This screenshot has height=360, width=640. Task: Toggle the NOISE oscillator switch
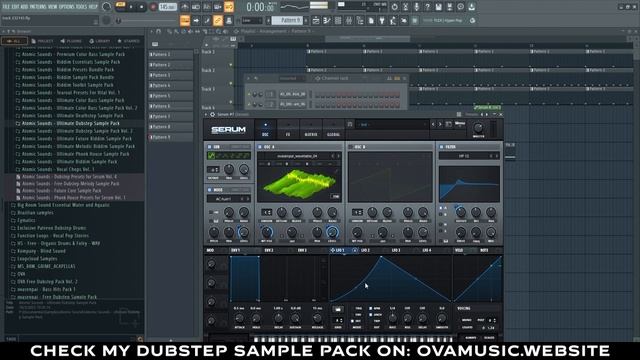pyautogui.click(x=209, y=190)
